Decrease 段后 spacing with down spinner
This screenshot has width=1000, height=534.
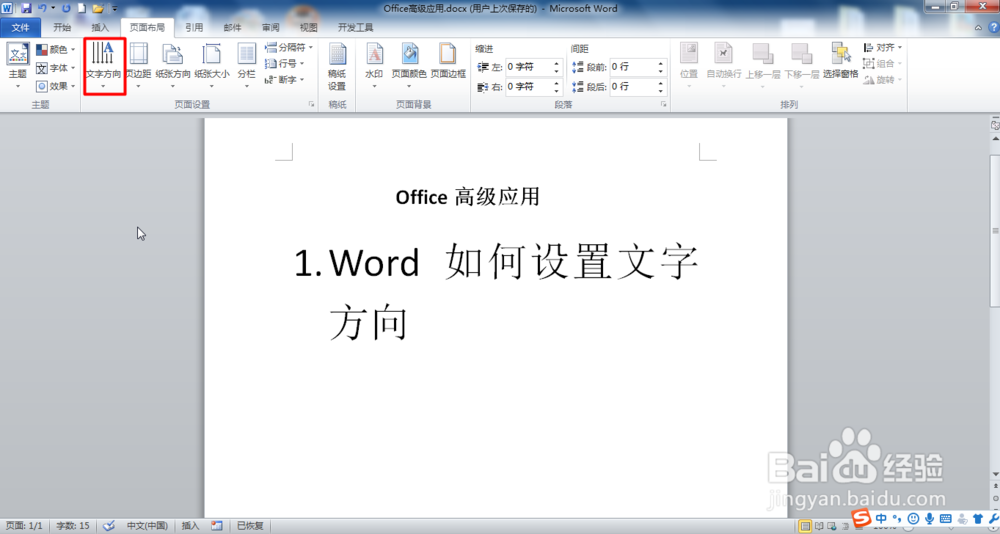(661, 91)
